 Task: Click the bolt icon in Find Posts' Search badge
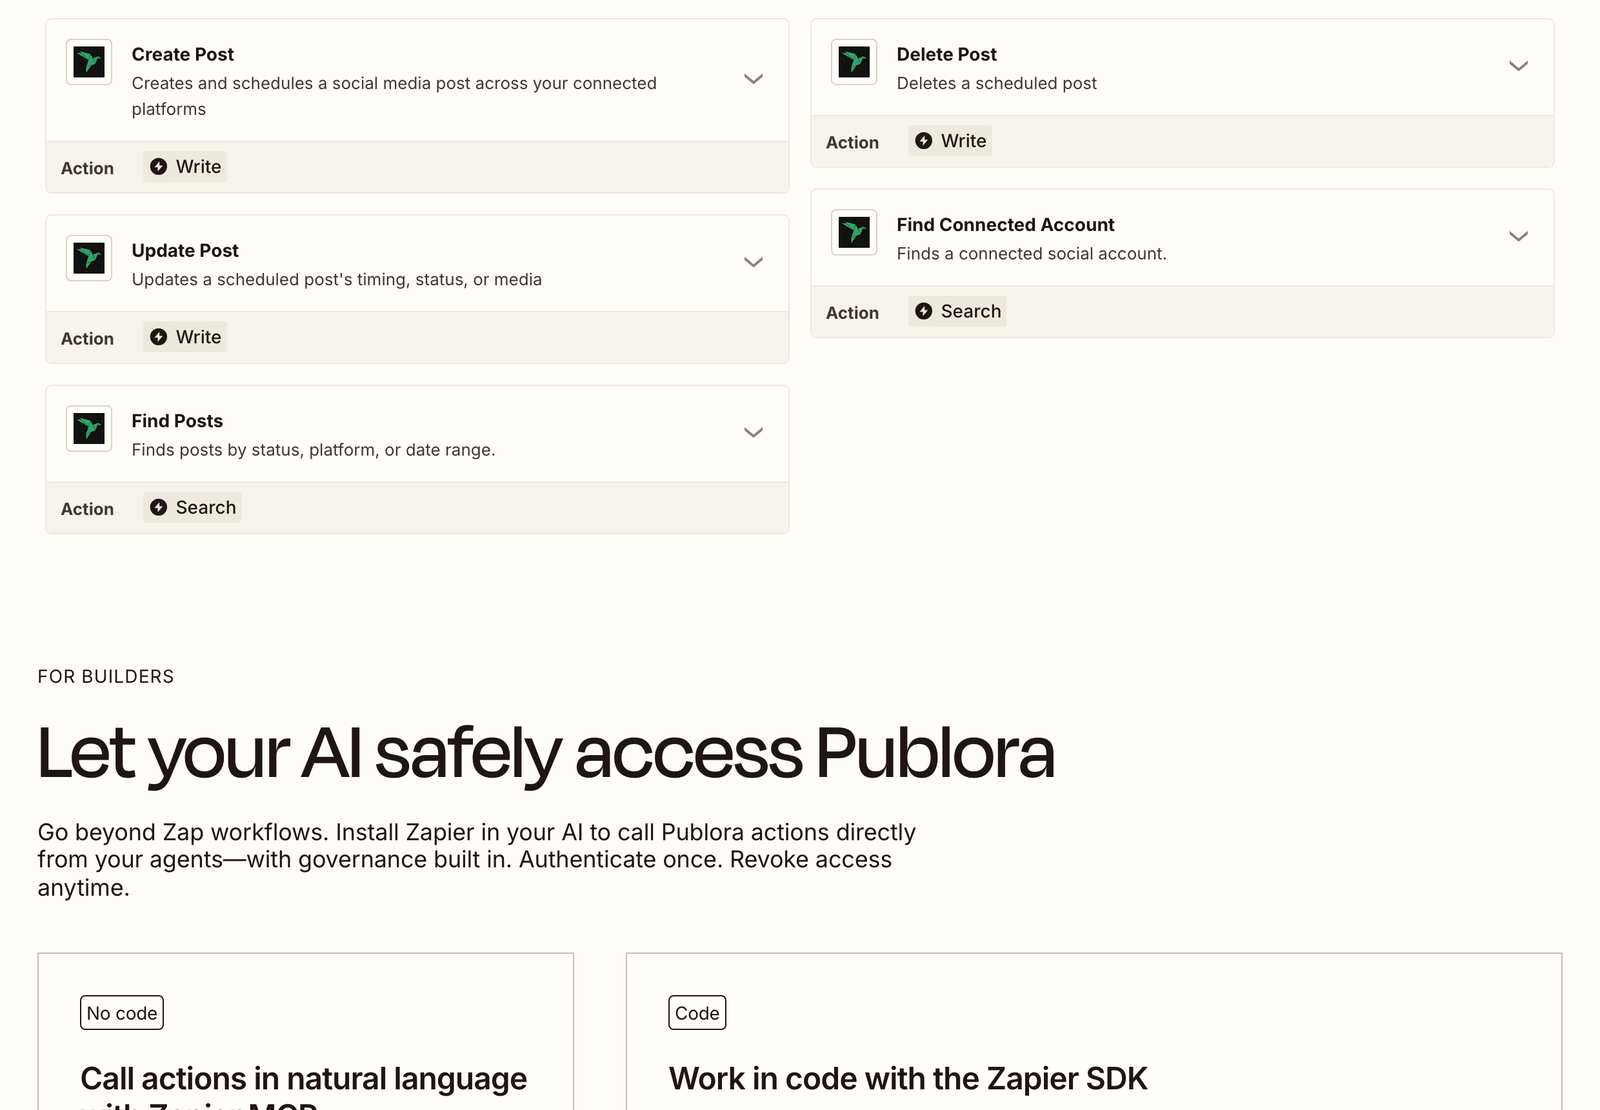158,507
